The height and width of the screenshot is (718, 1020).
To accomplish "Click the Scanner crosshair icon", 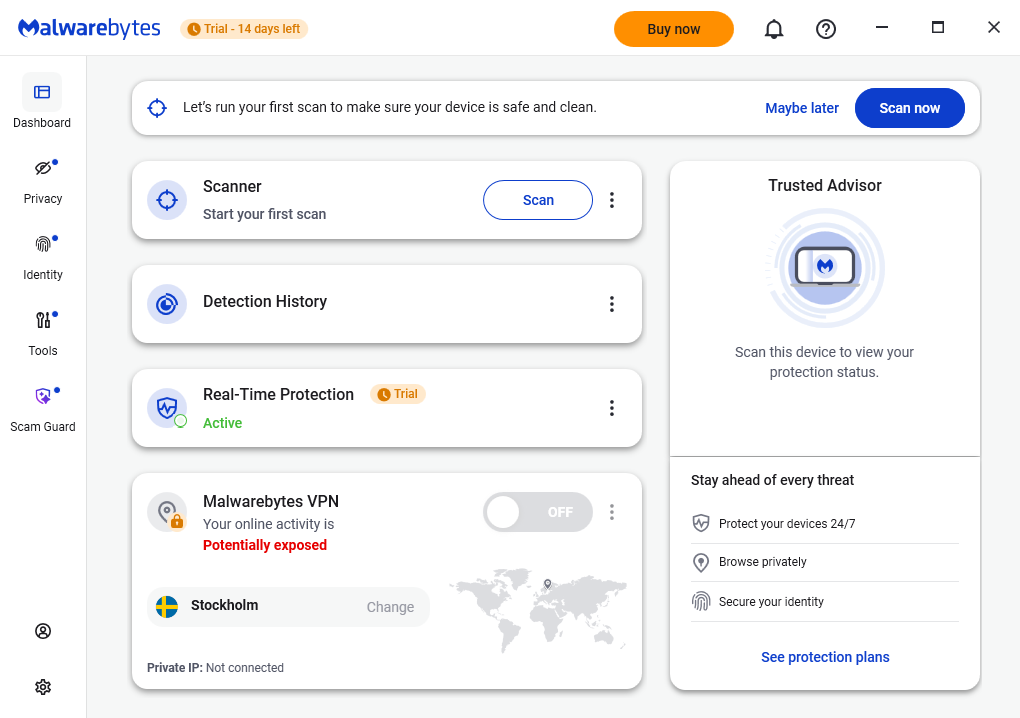I will [167, 200].
